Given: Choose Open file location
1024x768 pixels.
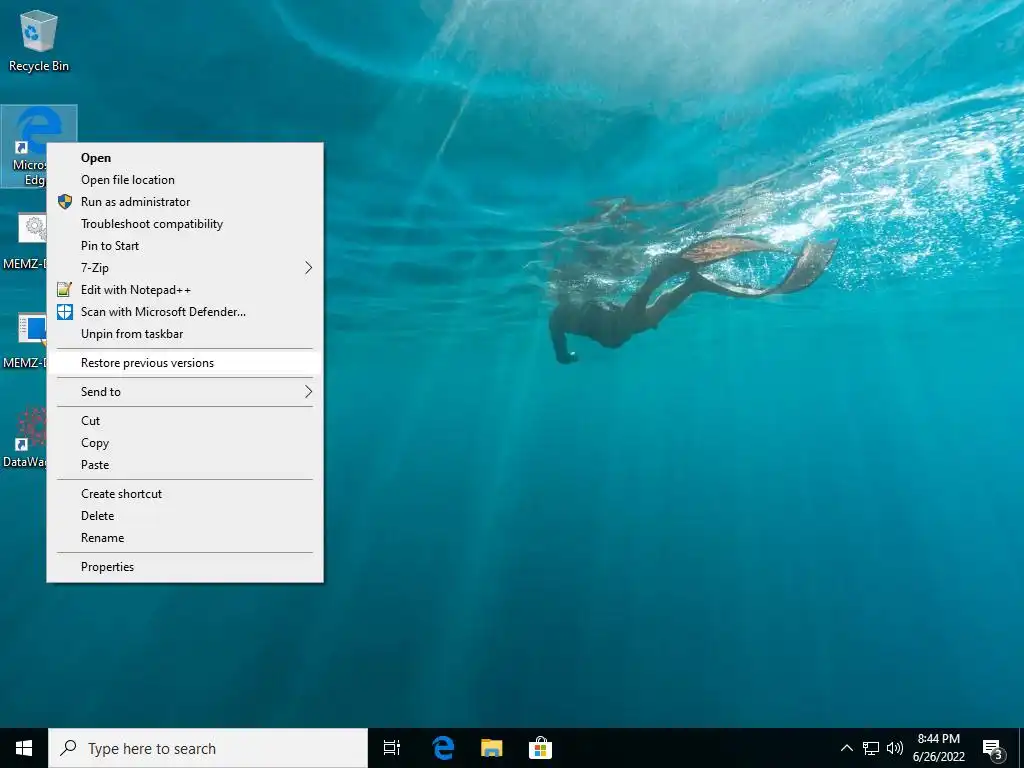Looking at the screenshot, I should coord(185,180).
